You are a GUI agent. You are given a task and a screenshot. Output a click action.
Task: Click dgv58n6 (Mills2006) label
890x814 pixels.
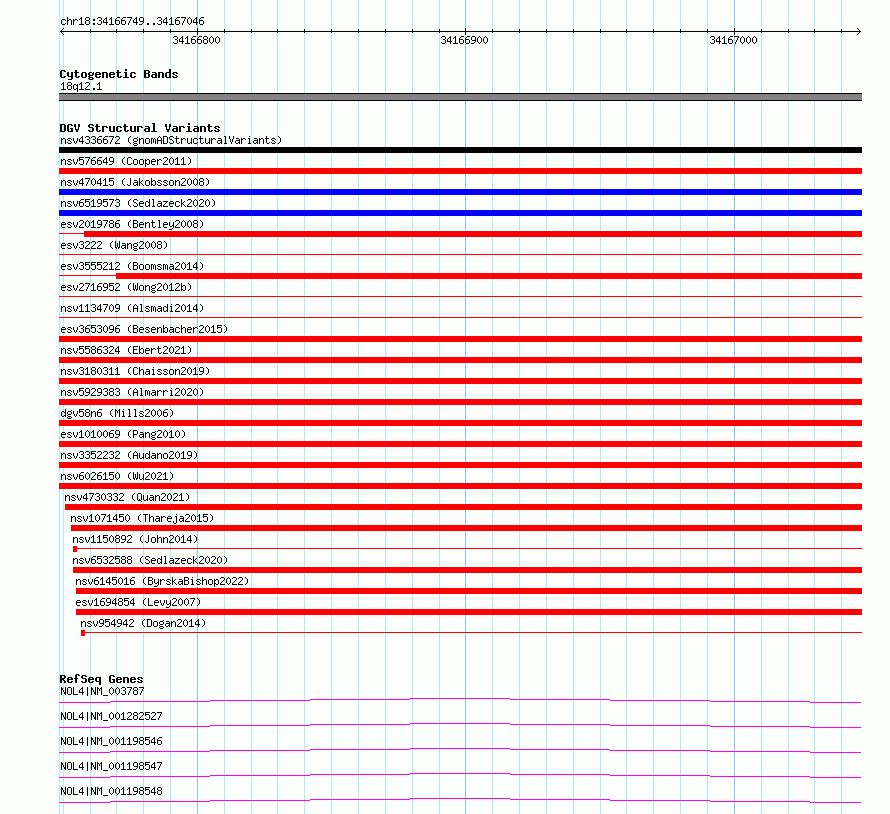coord(117,413)
